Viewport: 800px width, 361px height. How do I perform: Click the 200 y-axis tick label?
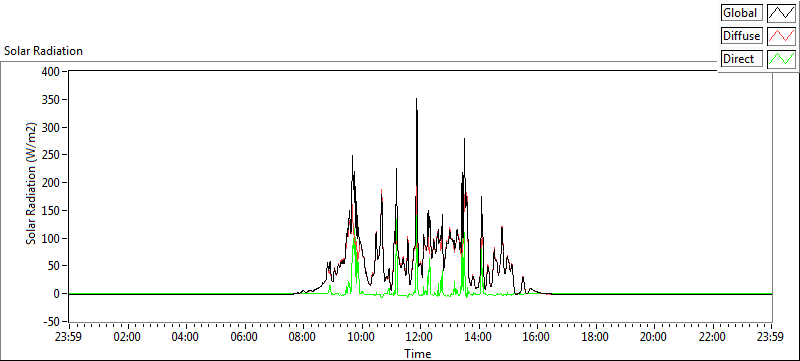51,183
